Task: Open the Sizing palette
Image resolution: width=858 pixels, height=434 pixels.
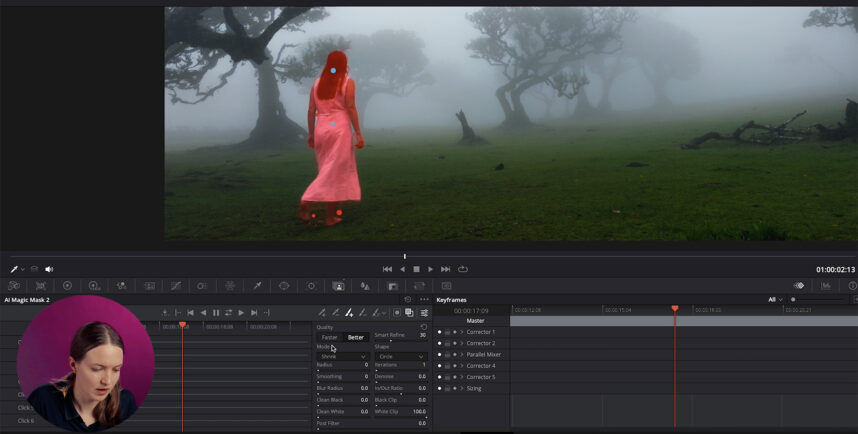Action: 419,286
